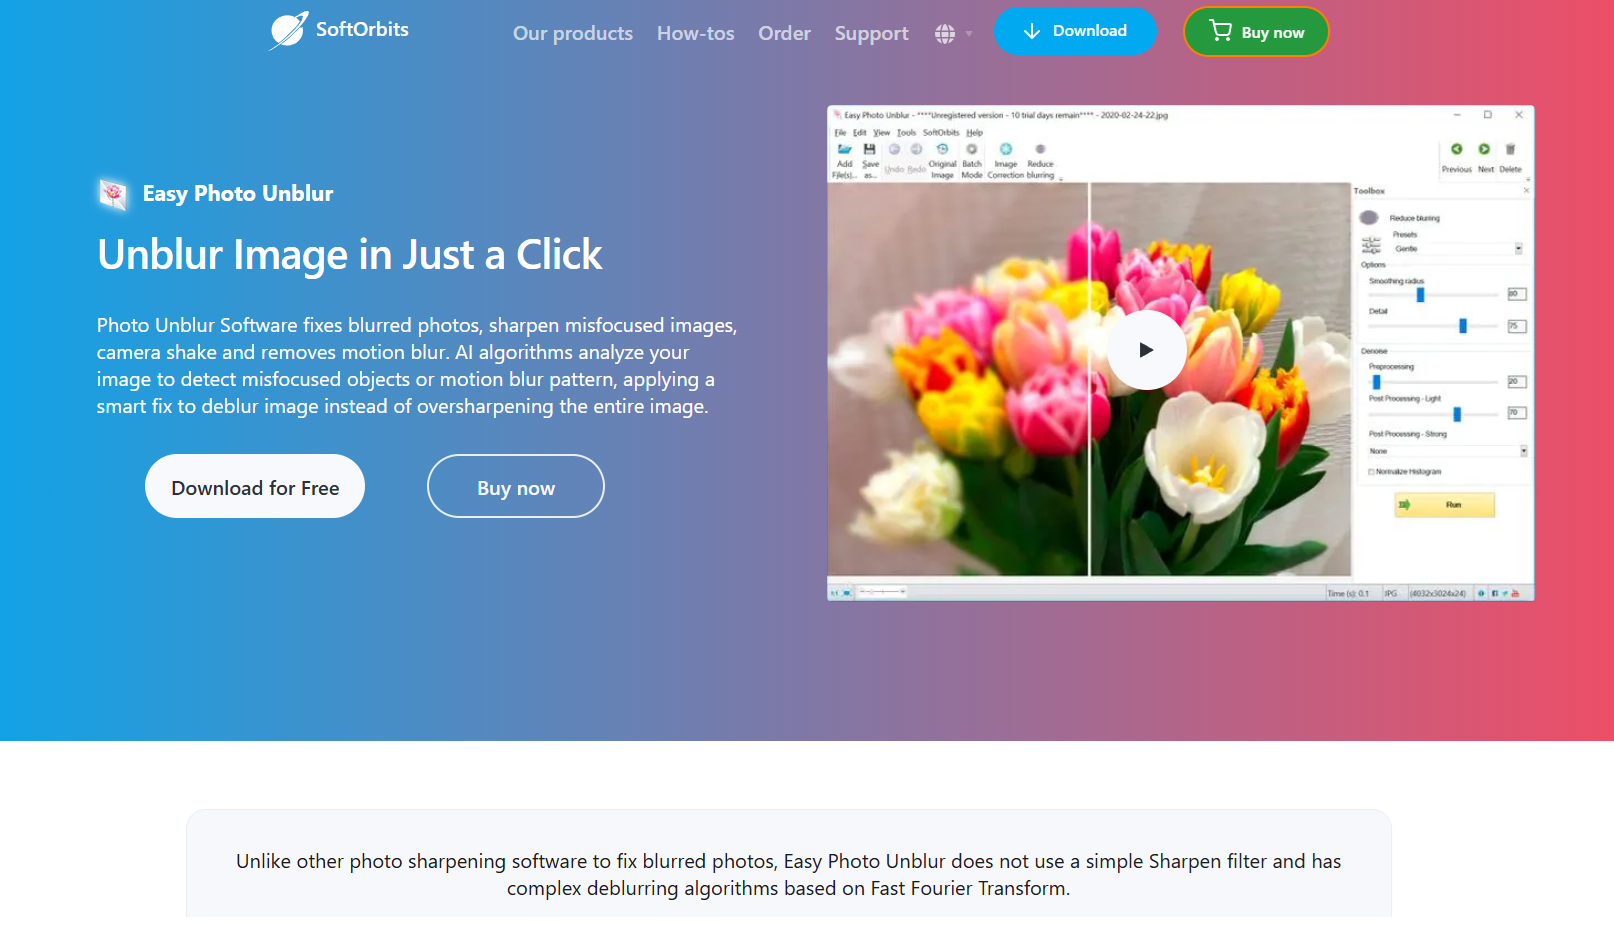Screen dimensions: 1614x927
Task: Click the Detail slider in screenshot
Action: click(1434, 326)
